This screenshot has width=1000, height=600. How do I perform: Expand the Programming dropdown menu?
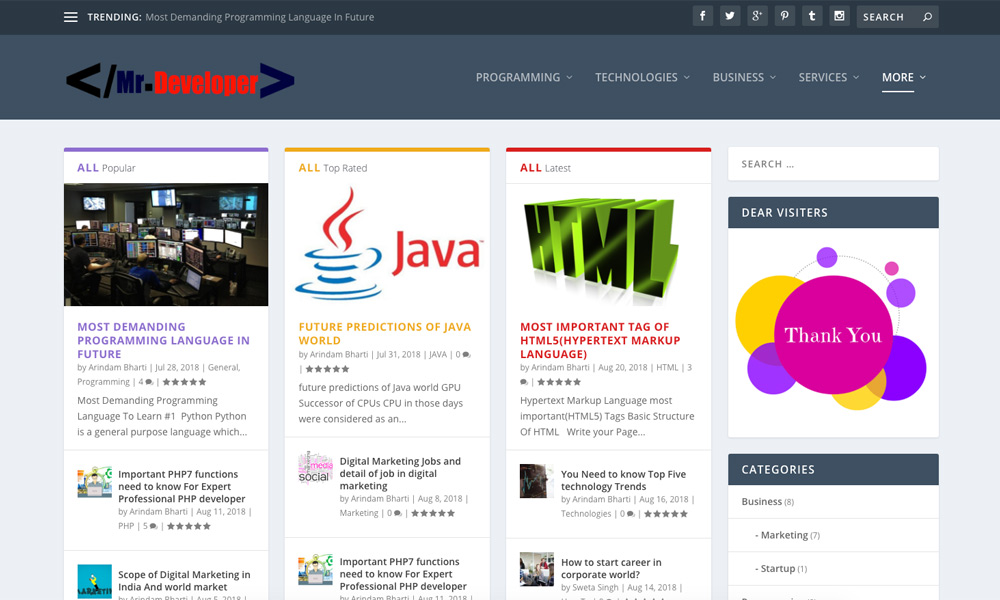[524, 77]
